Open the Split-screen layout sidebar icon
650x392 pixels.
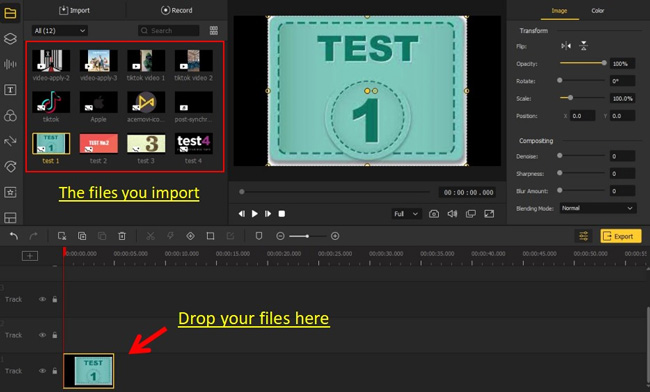[10, 217]
